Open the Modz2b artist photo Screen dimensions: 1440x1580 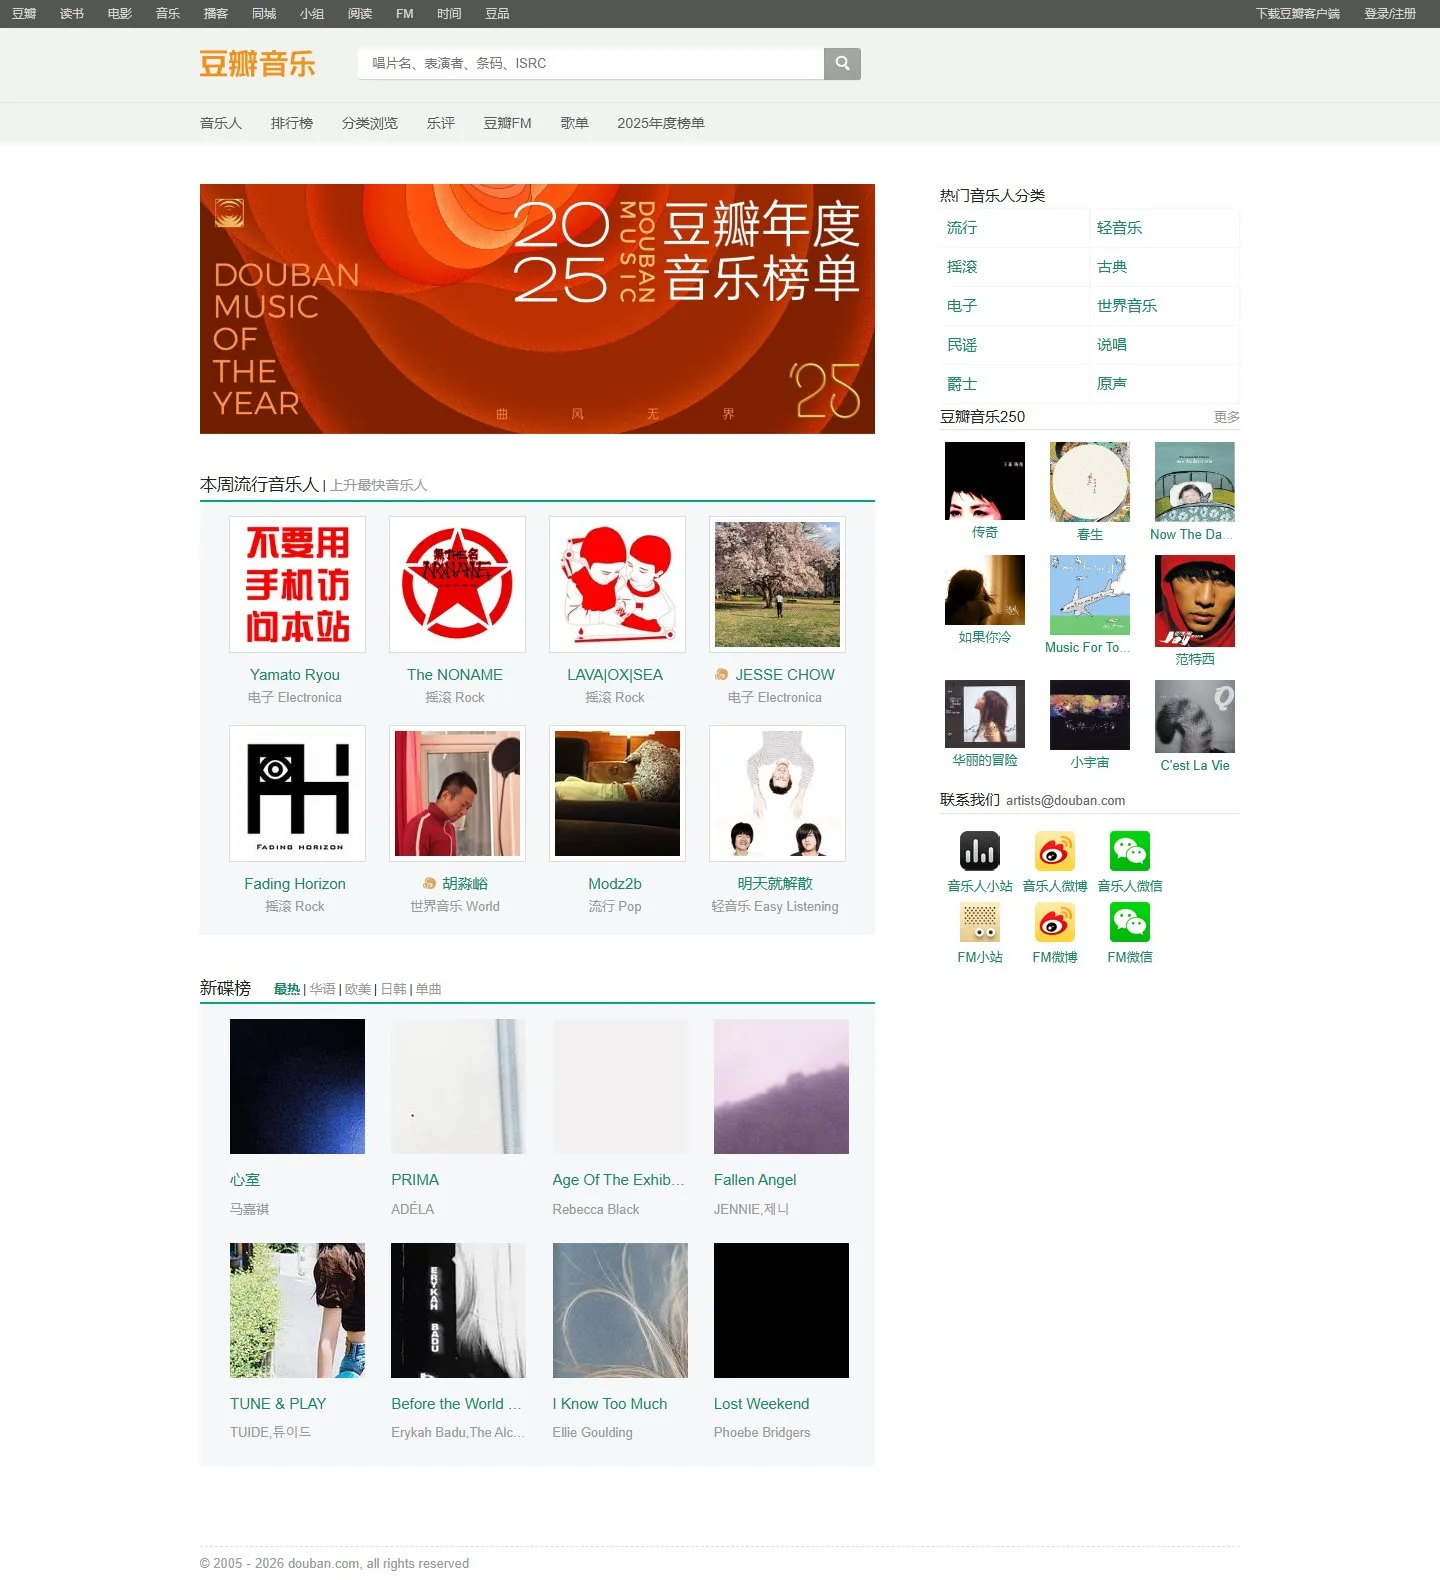pyautogui.click(x=617, y=793)
